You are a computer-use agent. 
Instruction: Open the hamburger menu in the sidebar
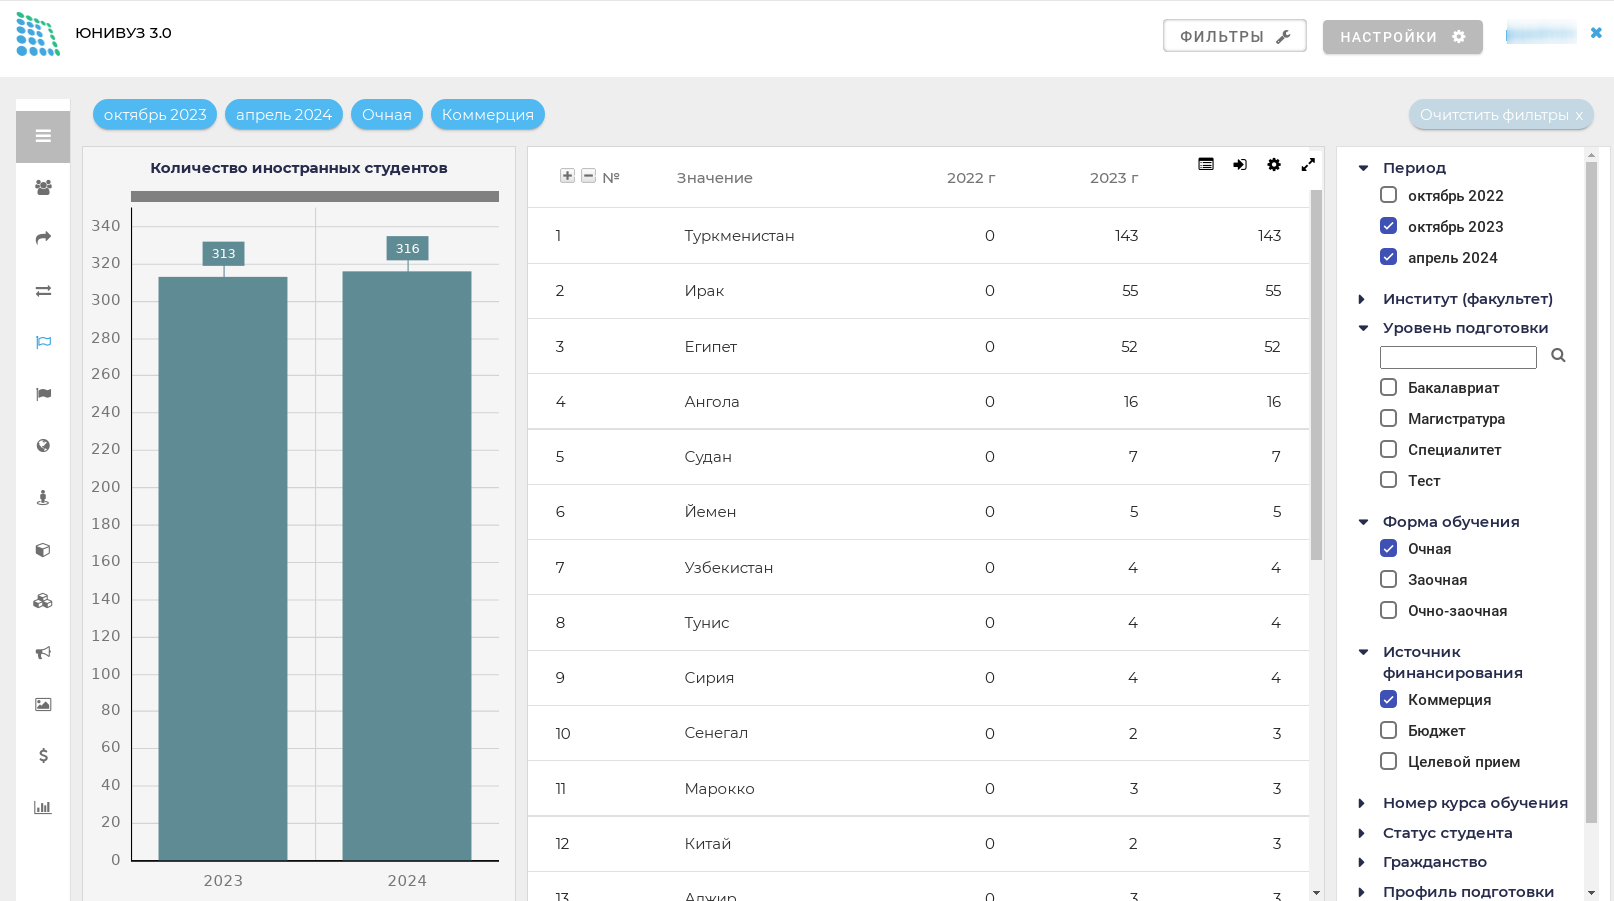pos(43,136)
